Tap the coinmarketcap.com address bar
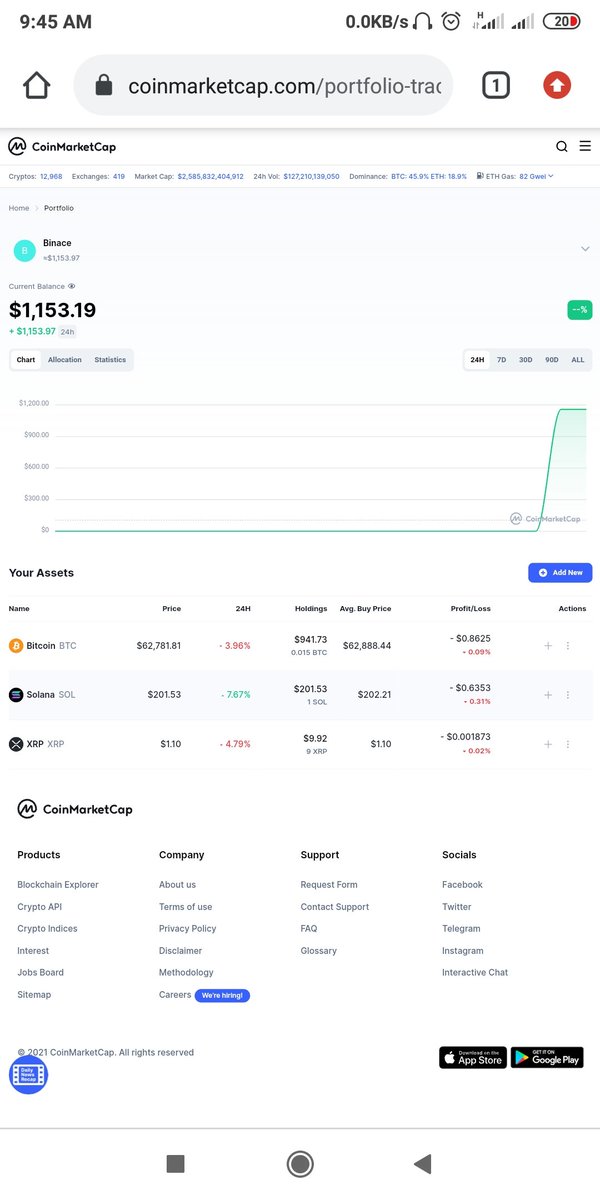This screenshot has width=600, height=1200. click(264, 86)
